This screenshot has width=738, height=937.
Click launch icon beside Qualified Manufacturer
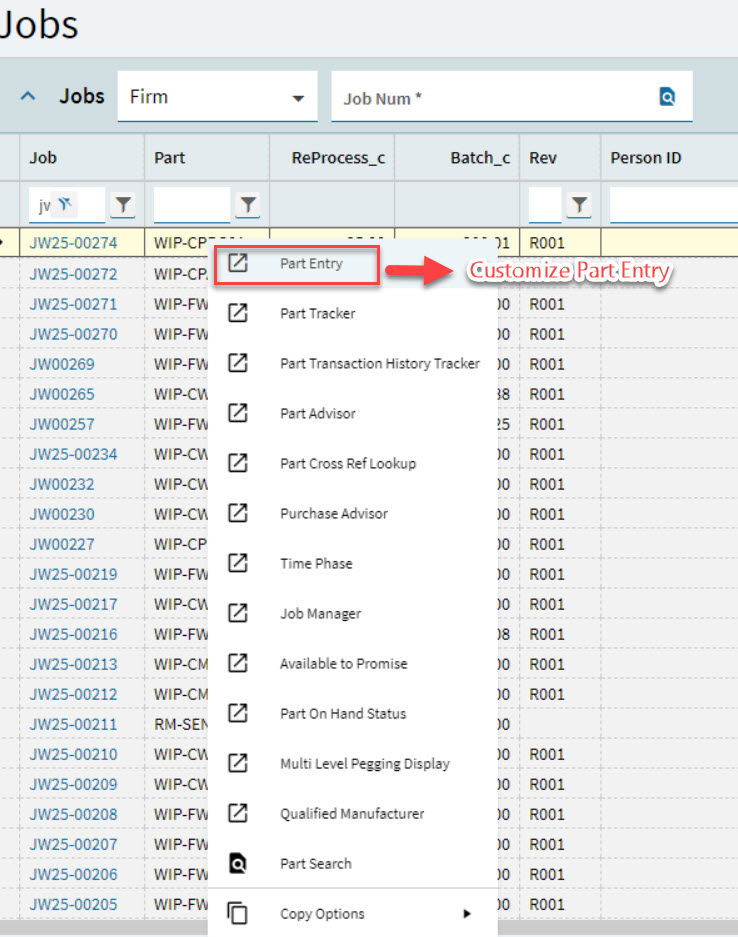238,813
